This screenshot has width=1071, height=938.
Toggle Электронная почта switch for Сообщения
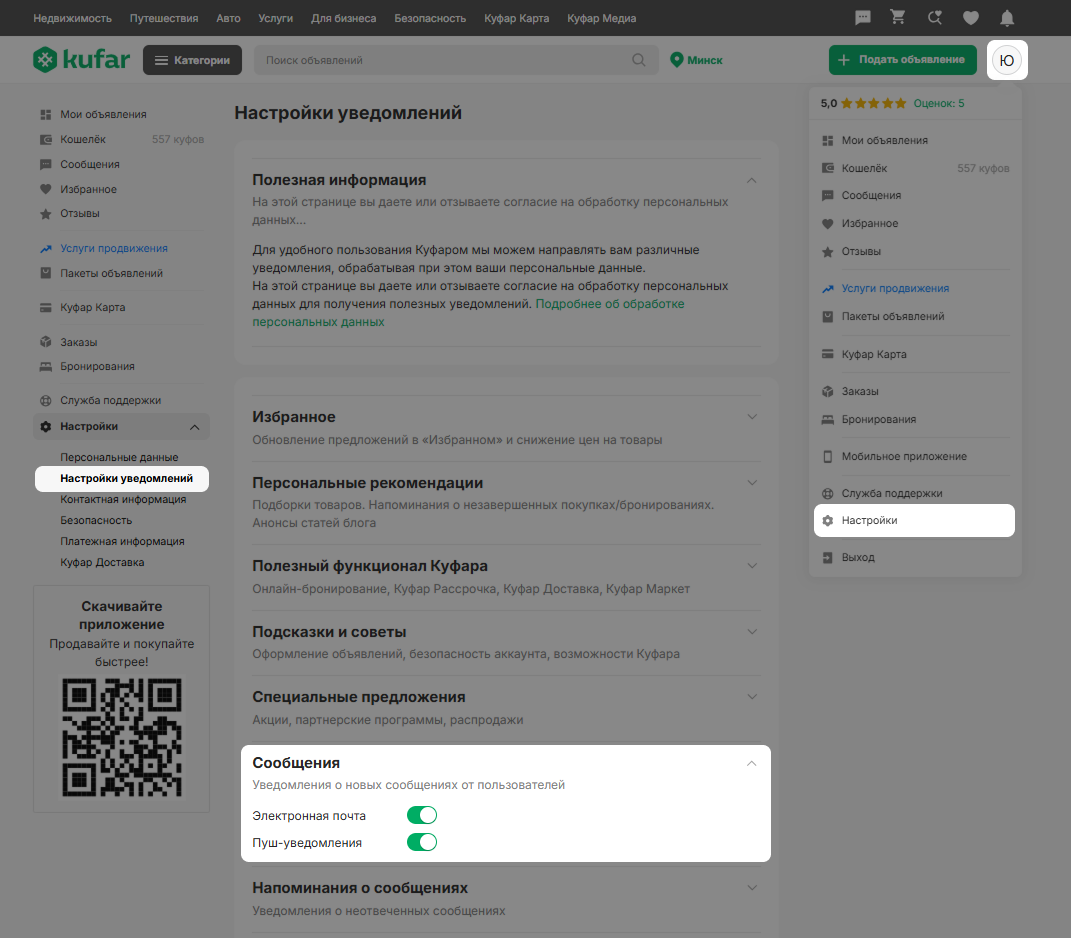pyautogui.click(x=422, y=815)
